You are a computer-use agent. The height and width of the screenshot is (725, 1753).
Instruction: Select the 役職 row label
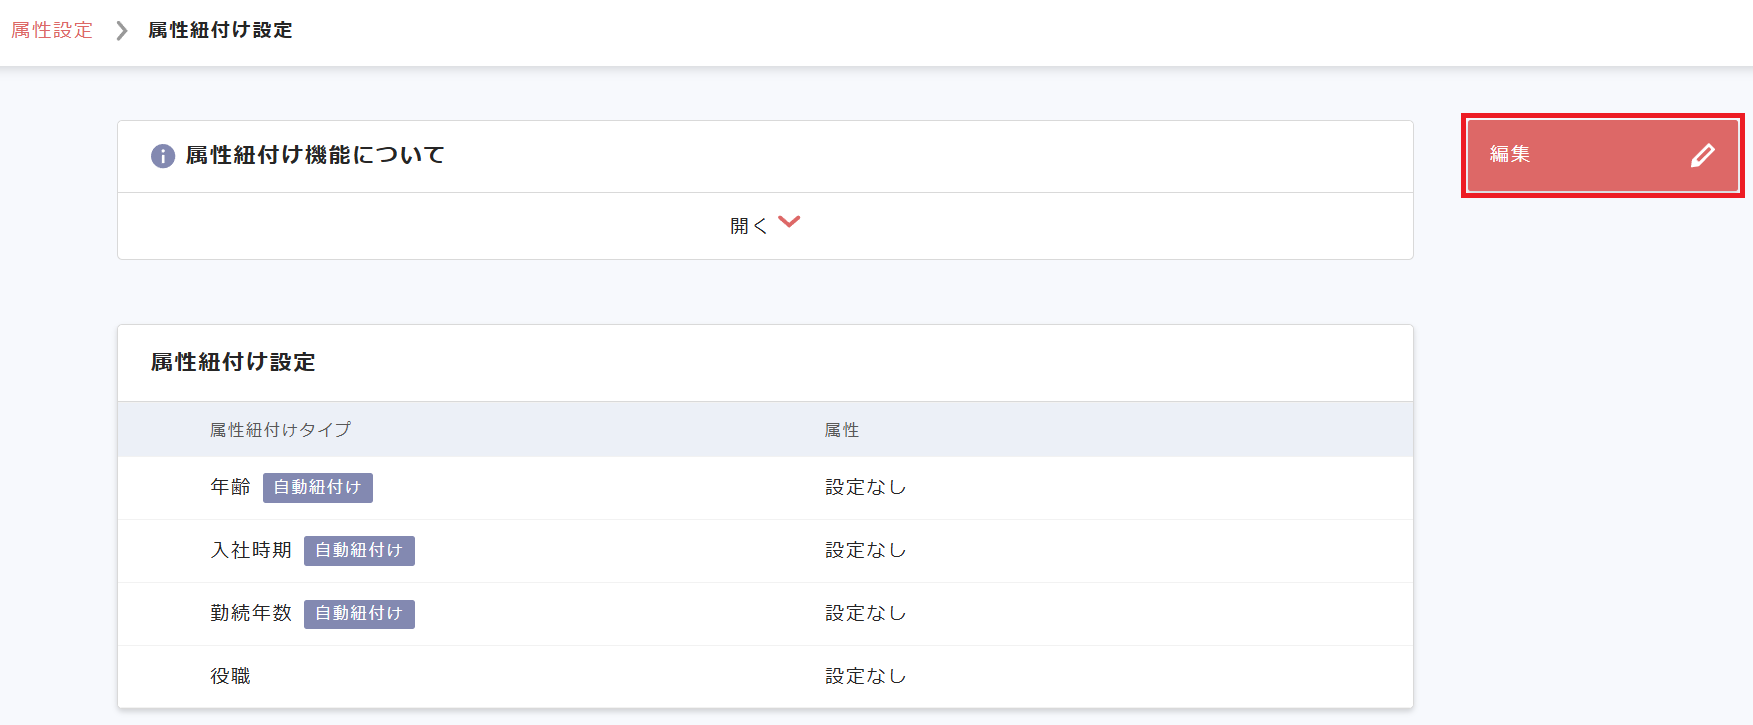(x=230, y=676)
